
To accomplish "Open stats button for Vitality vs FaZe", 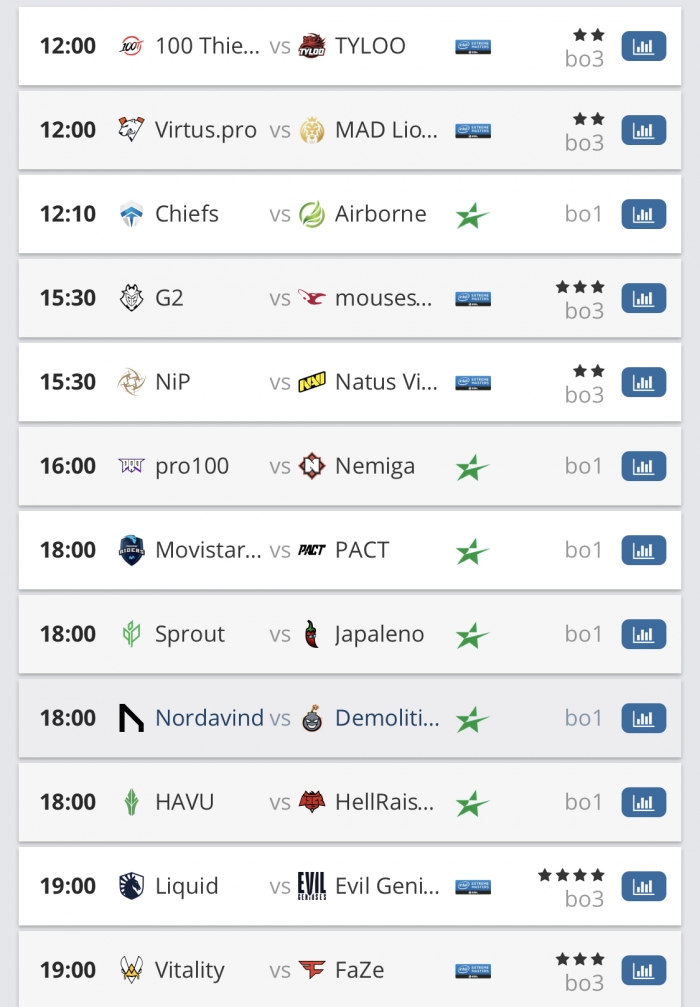I will point(643,970).
